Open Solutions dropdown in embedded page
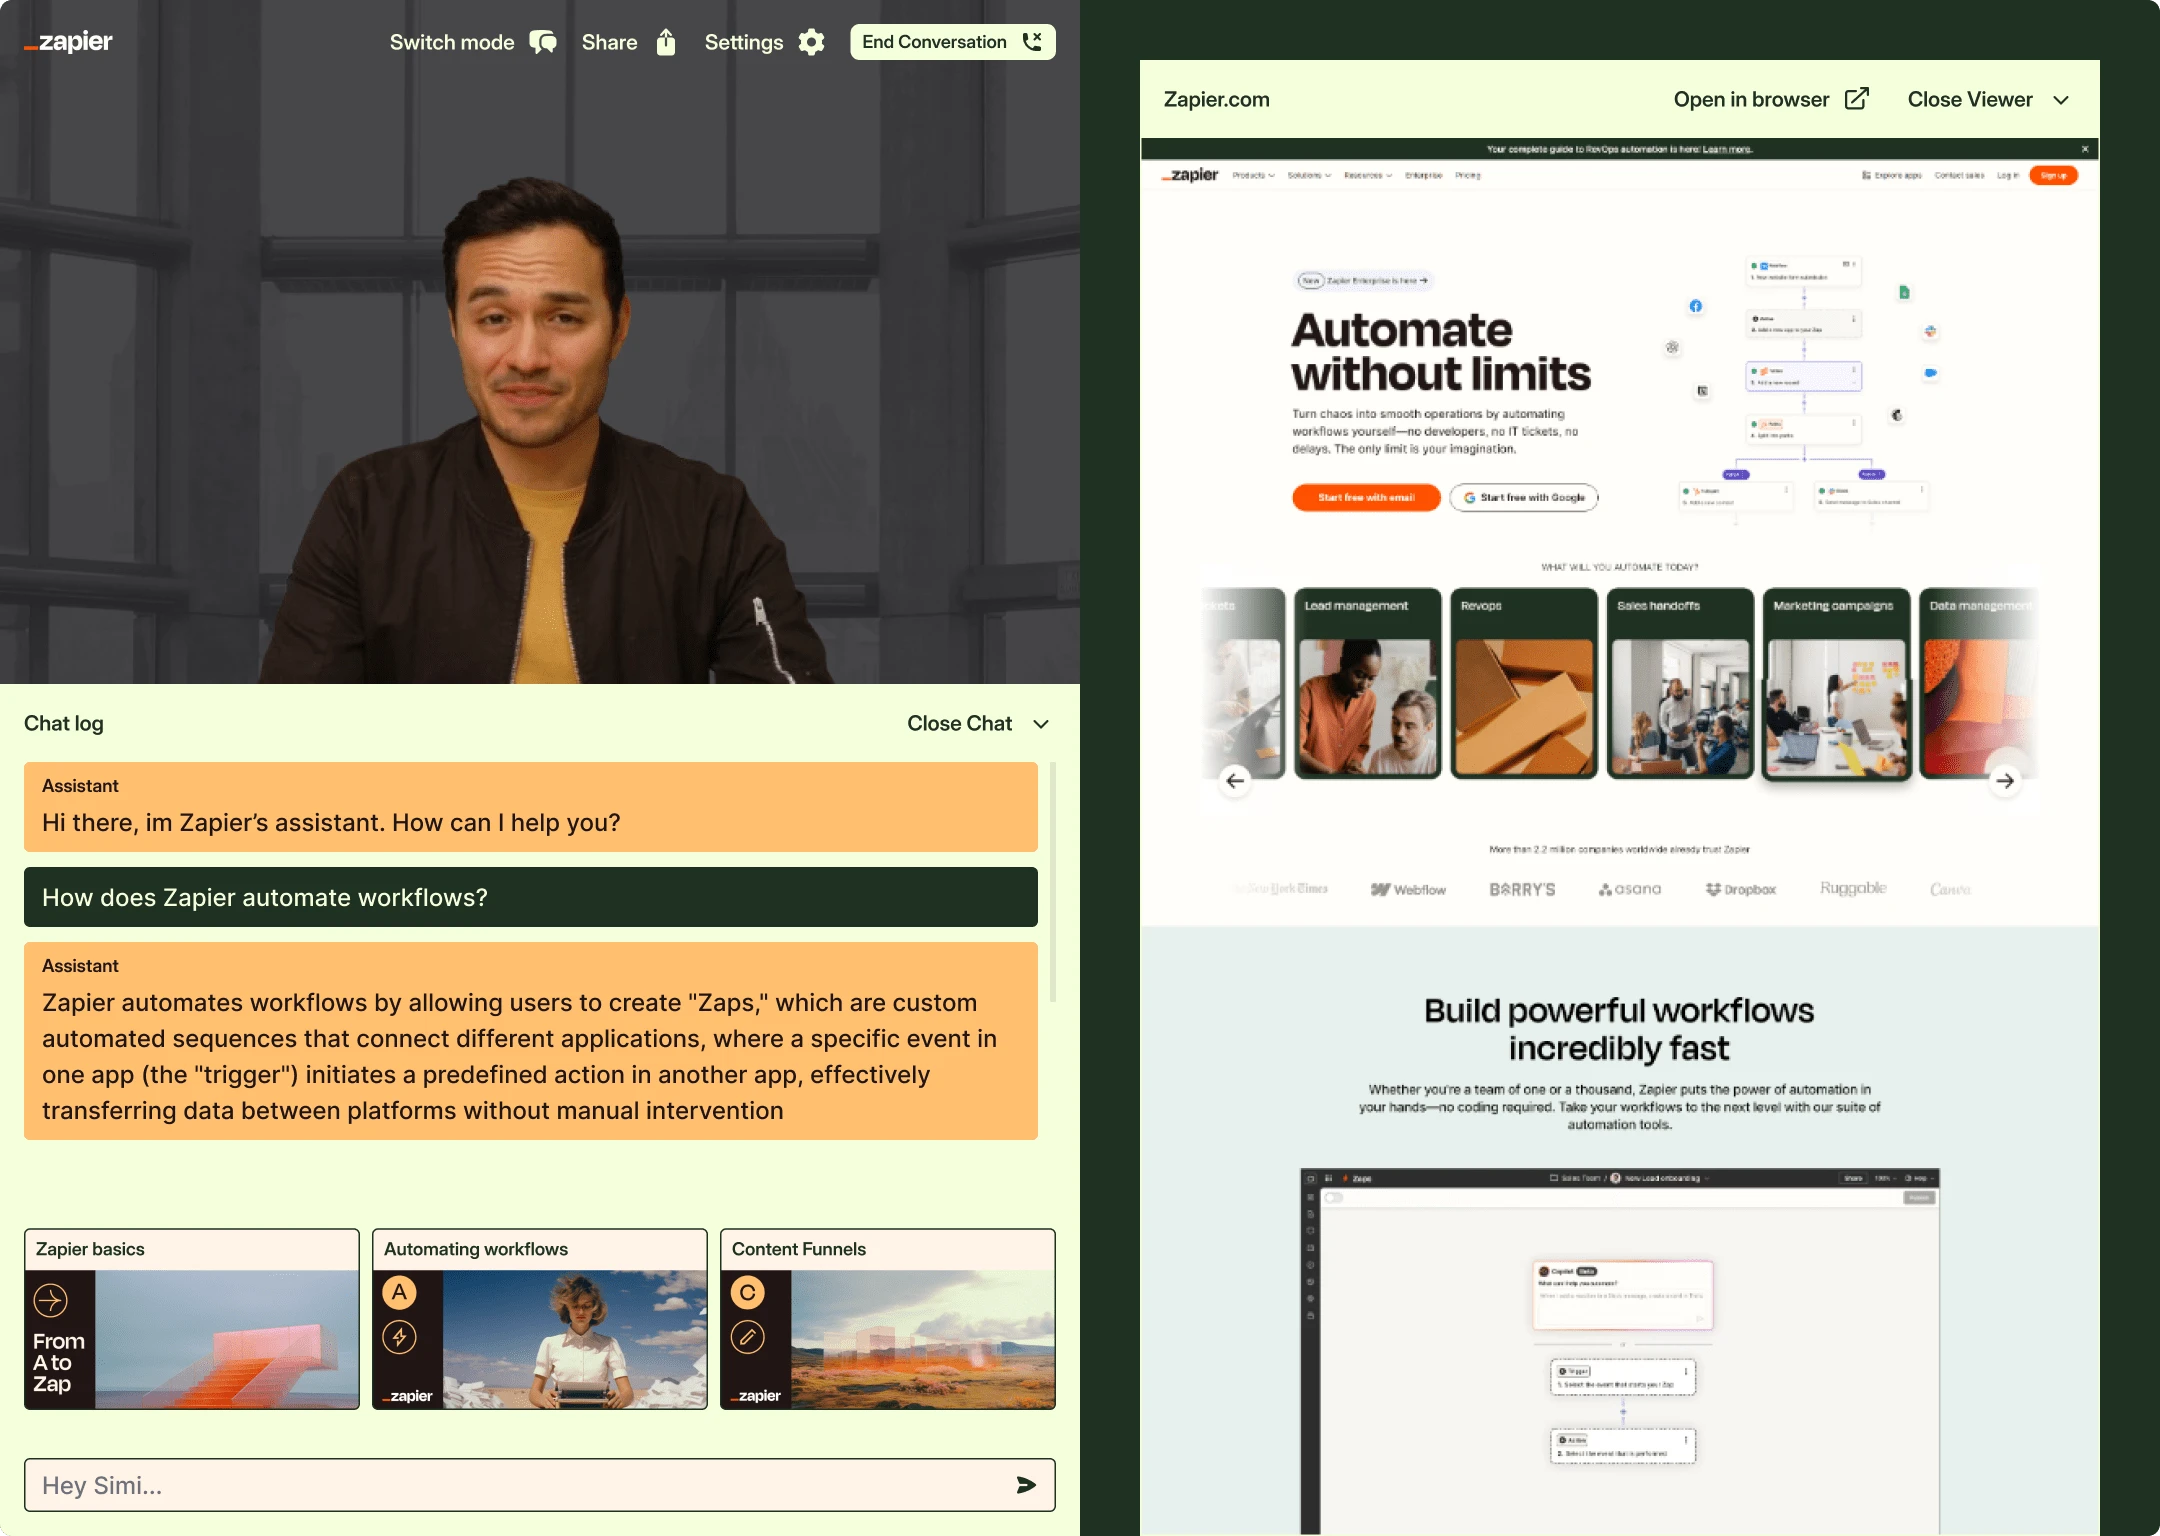 pos(1308,175)
